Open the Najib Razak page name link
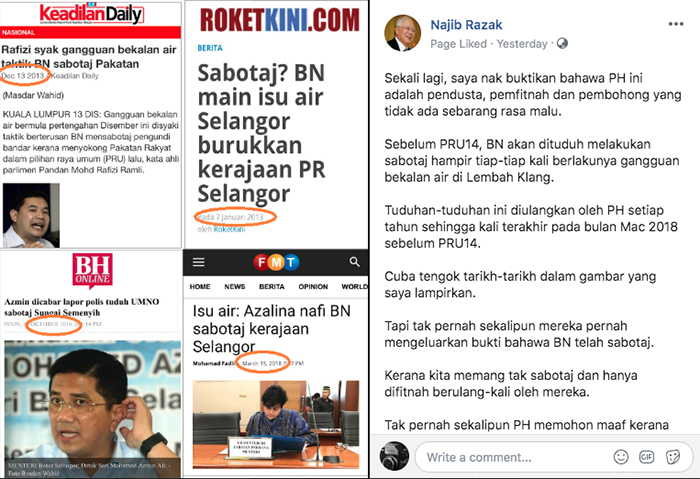 click(x=466, y=25)
